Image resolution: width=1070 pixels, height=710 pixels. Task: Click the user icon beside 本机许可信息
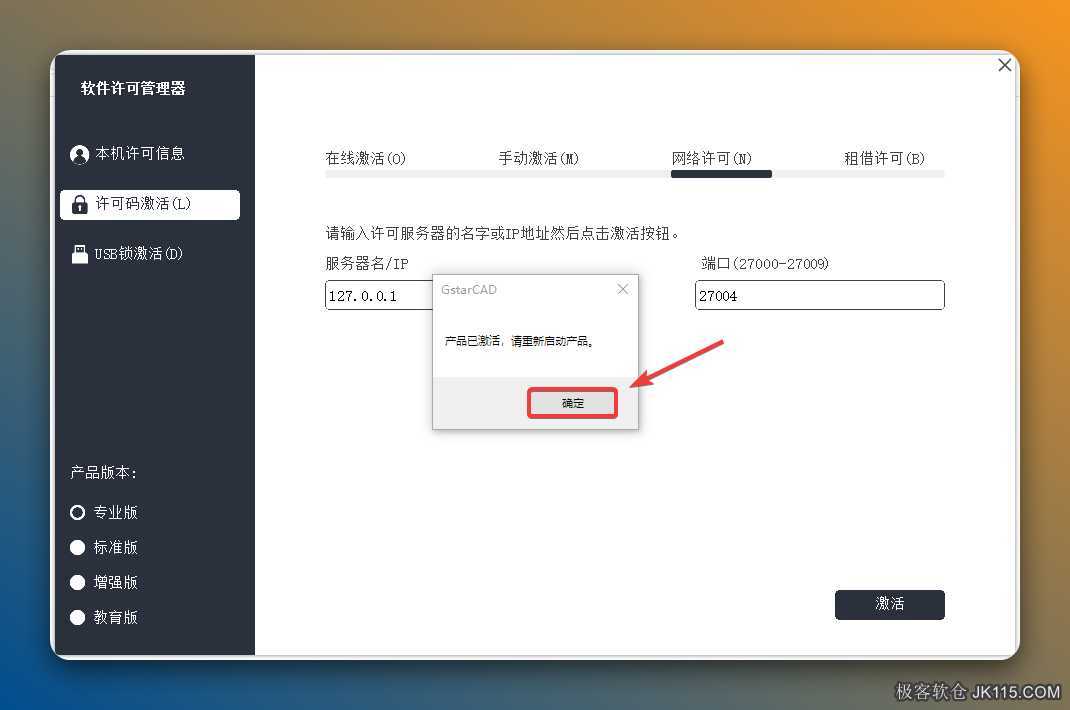79,155
